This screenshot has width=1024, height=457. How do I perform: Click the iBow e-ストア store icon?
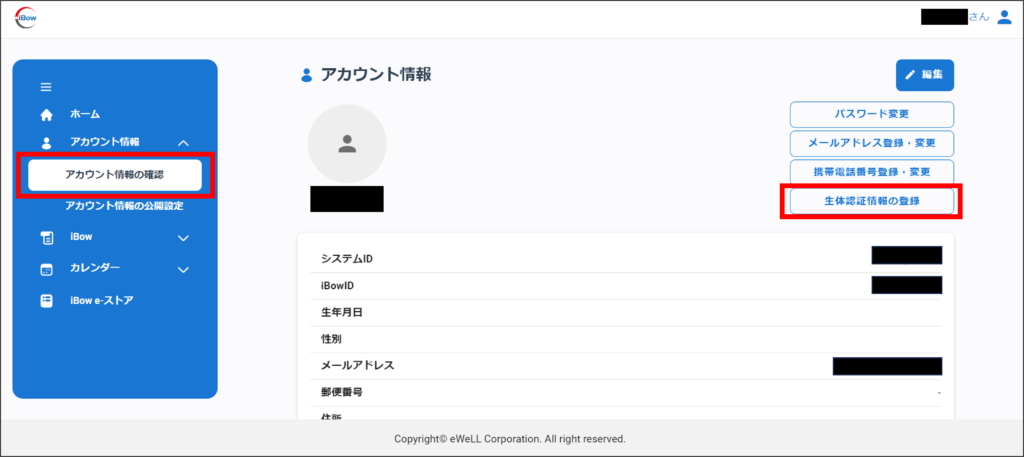click(46, 300)
